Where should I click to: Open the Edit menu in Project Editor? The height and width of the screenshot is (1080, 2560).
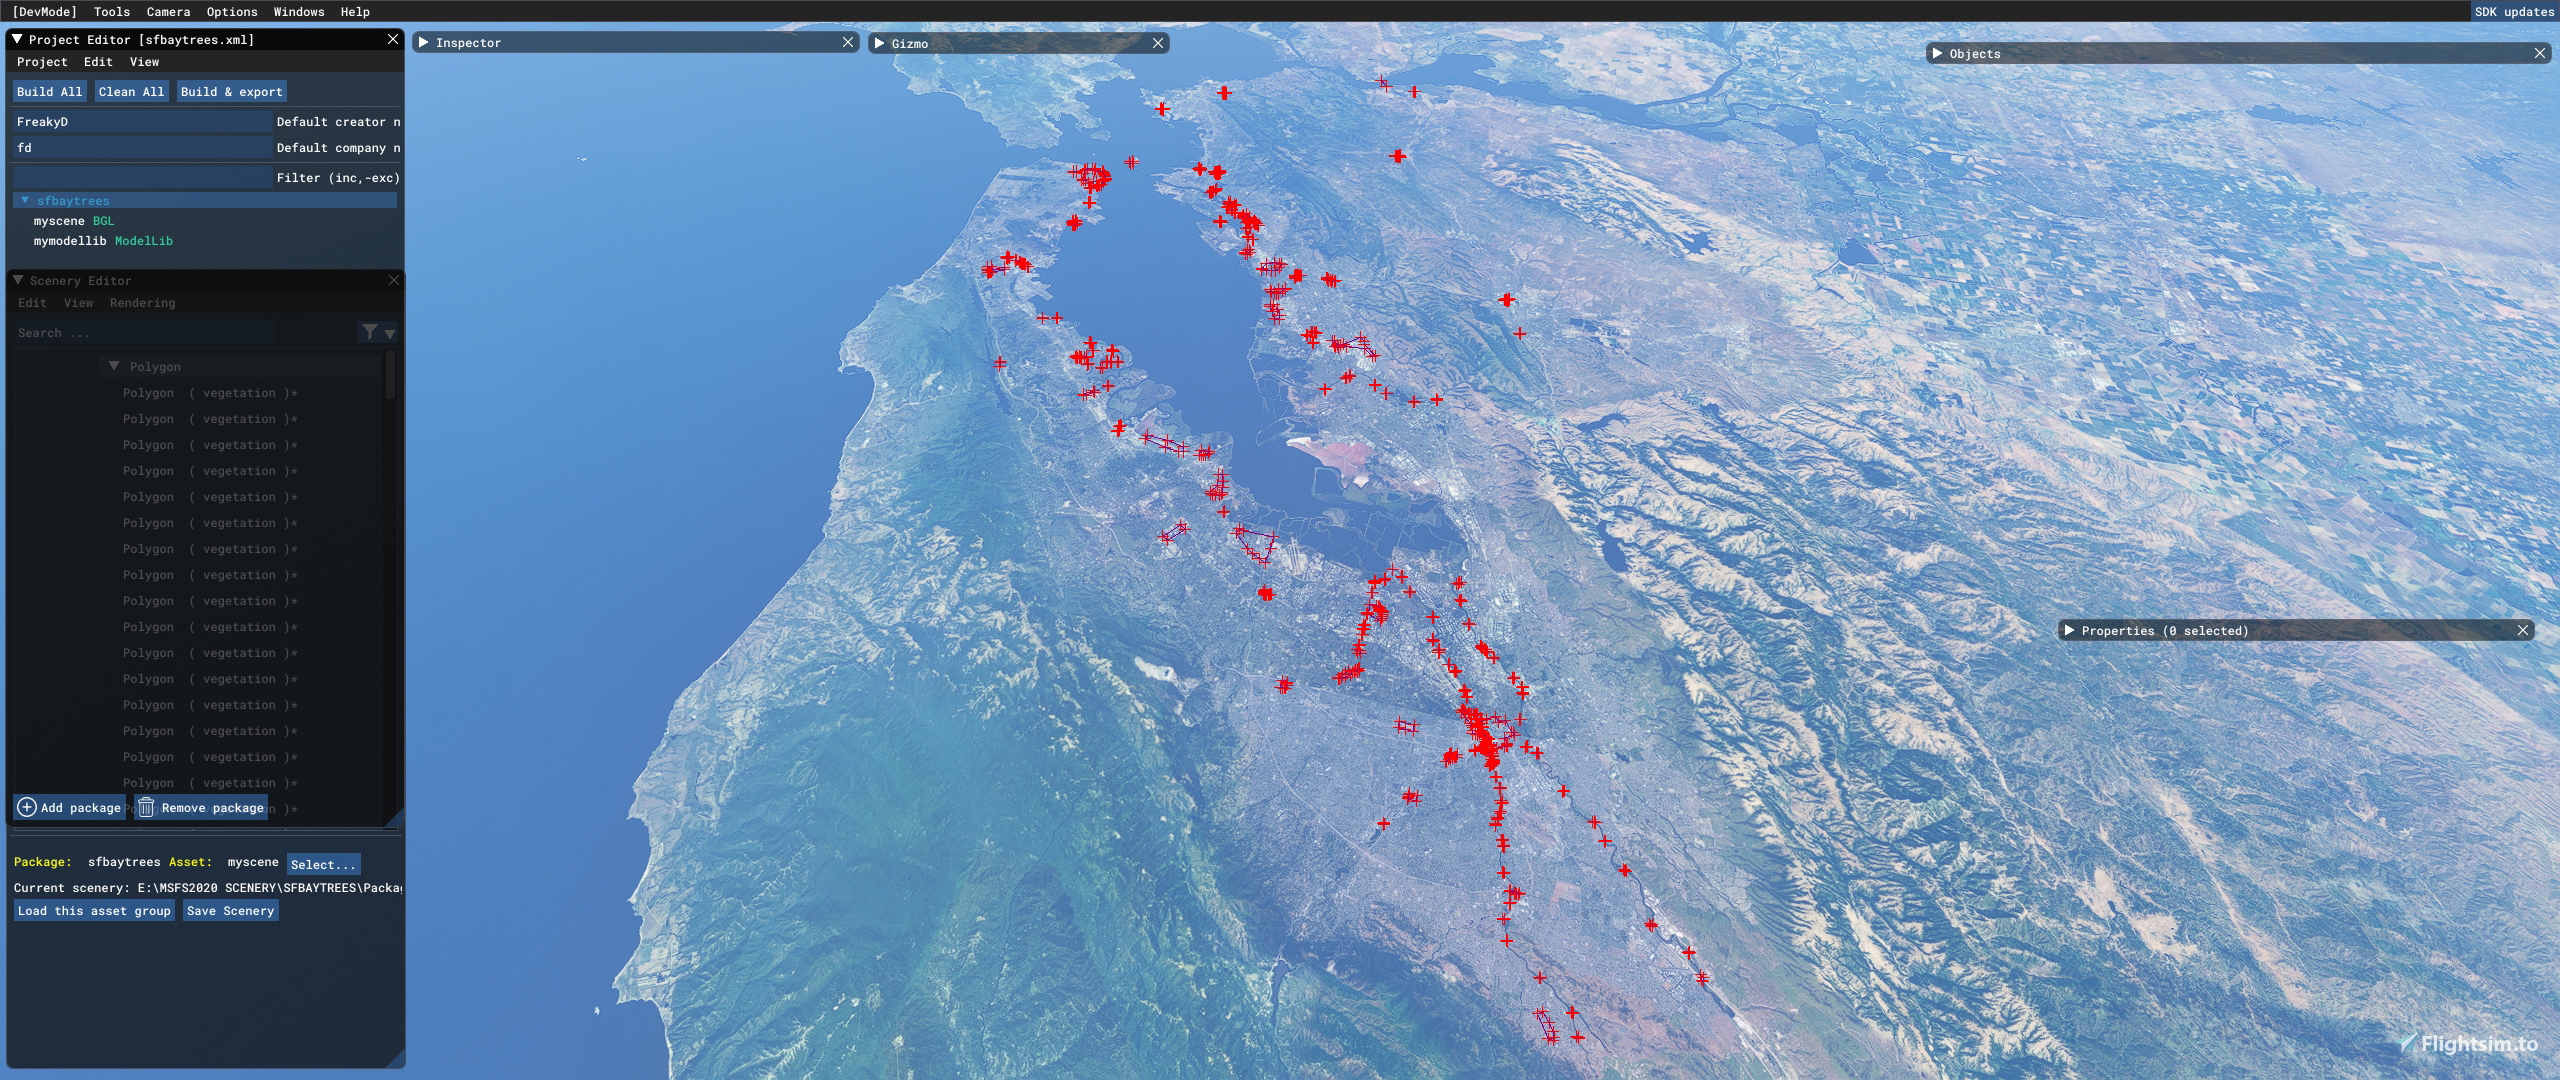[98, 61]
